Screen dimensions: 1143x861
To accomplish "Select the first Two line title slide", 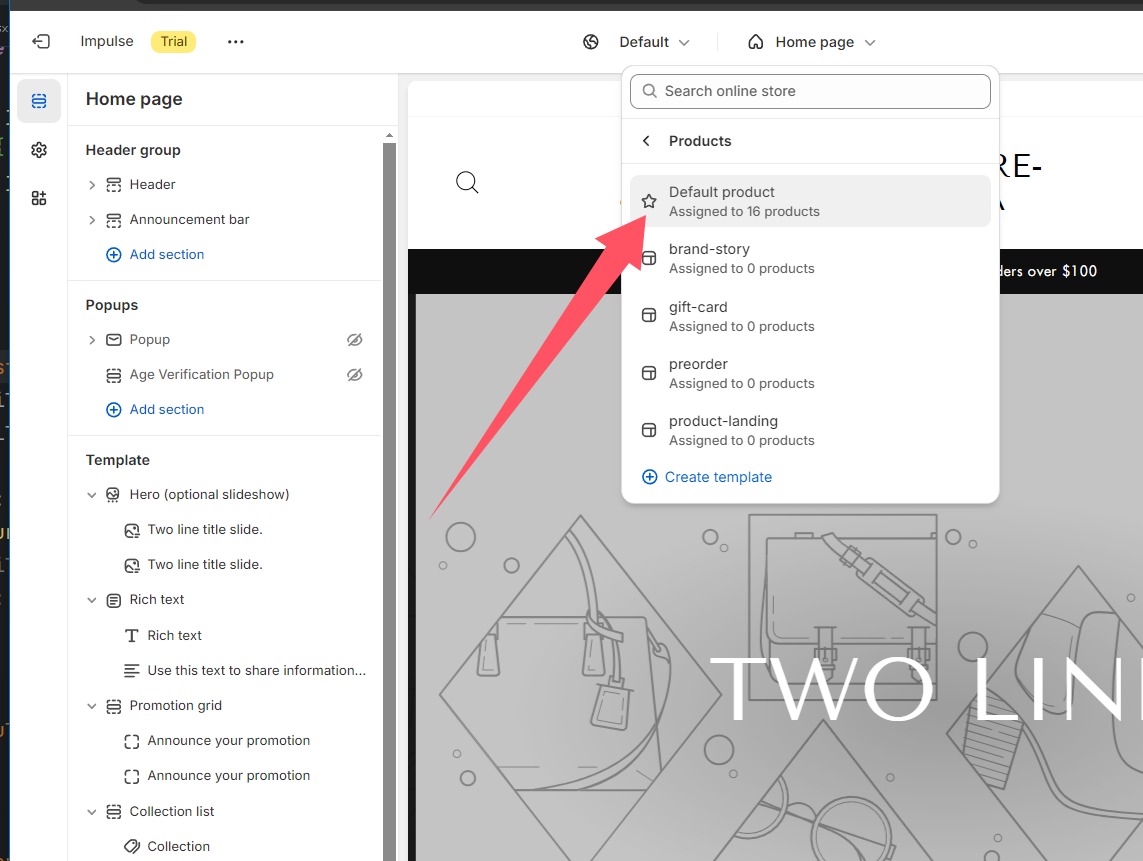I will [205, 529].
